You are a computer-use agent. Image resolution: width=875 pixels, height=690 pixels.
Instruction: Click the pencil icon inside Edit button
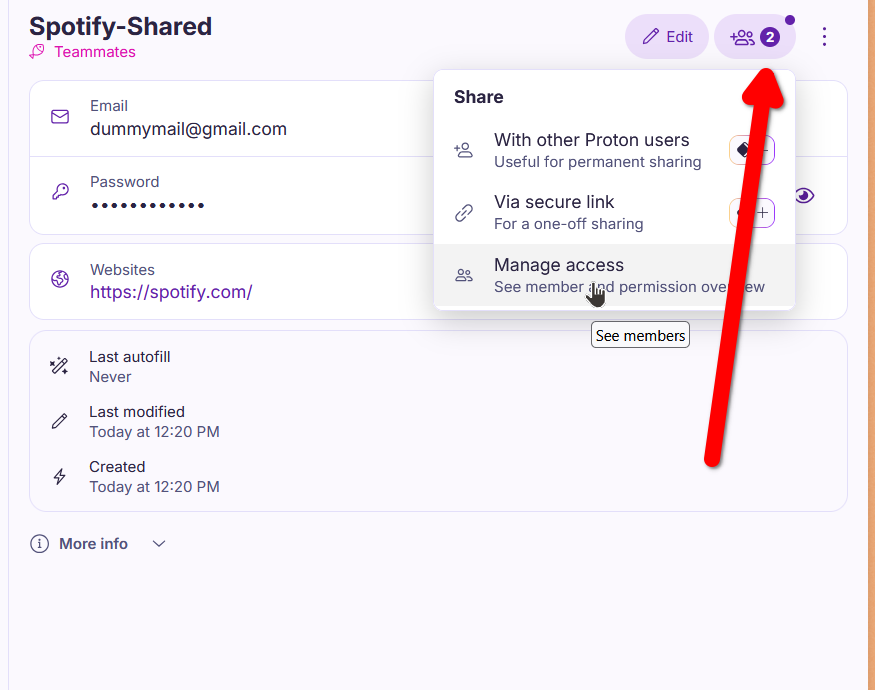pyautogui.click(x=651, y=37)
